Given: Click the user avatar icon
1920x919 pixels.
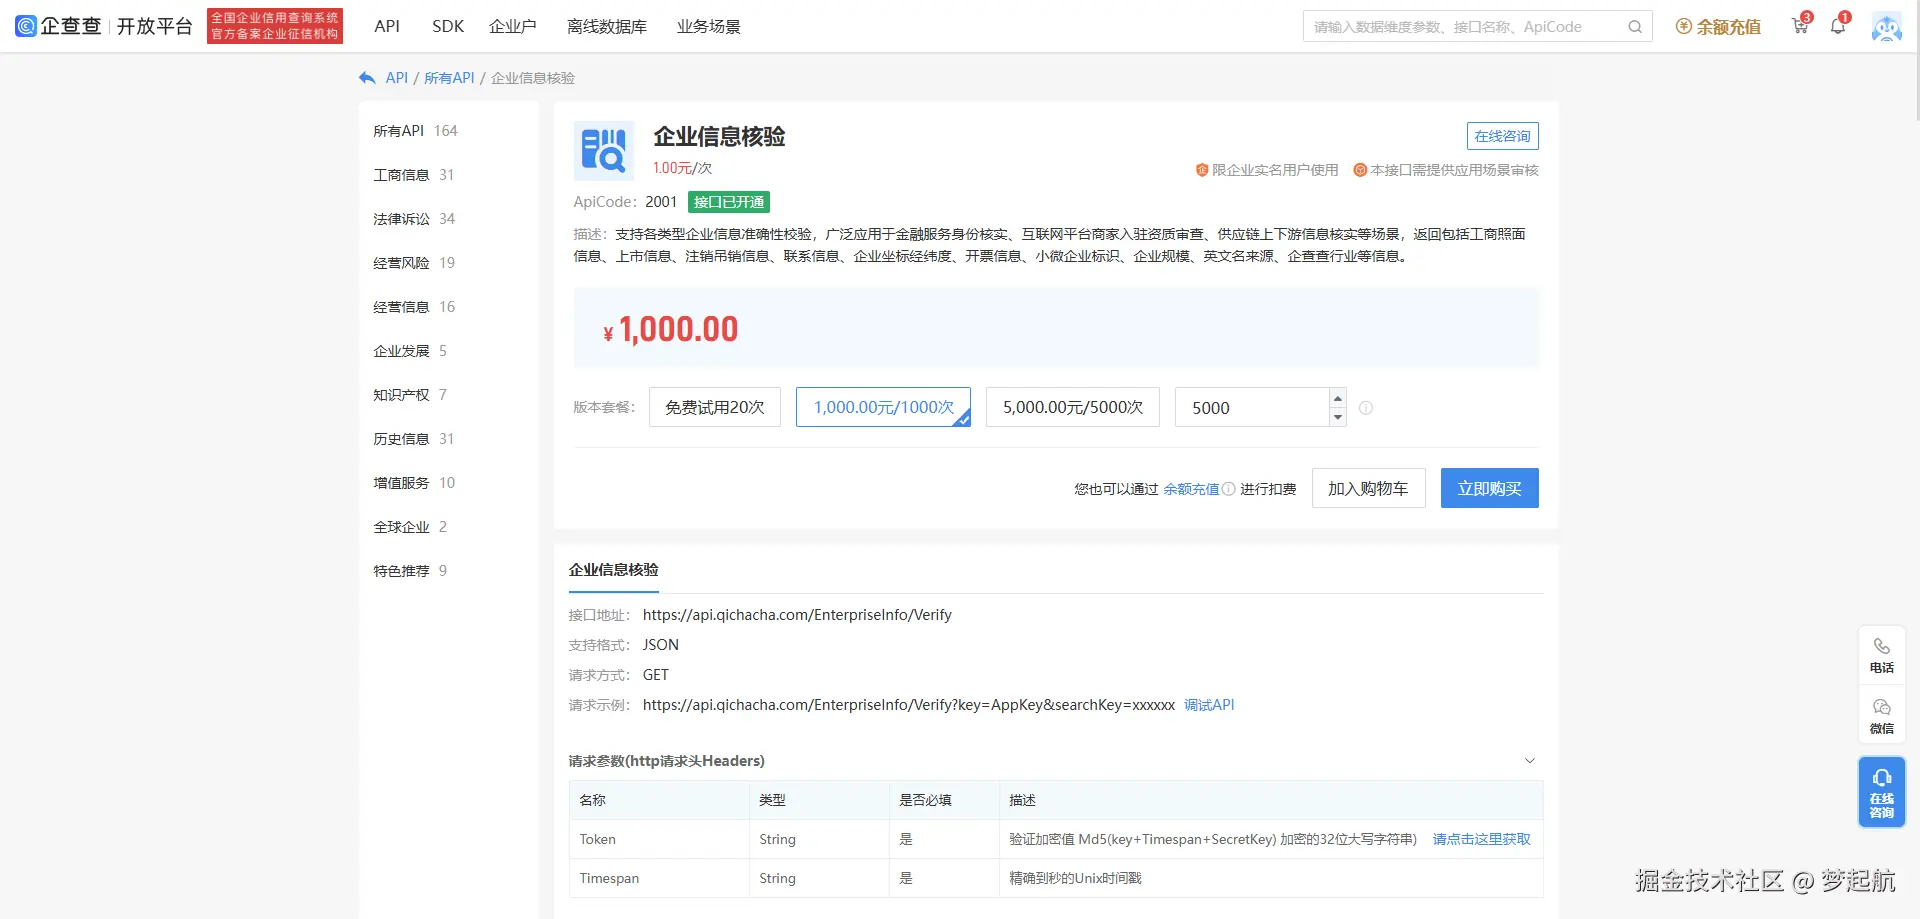Looking at the screenshot, I should 1887,27.
